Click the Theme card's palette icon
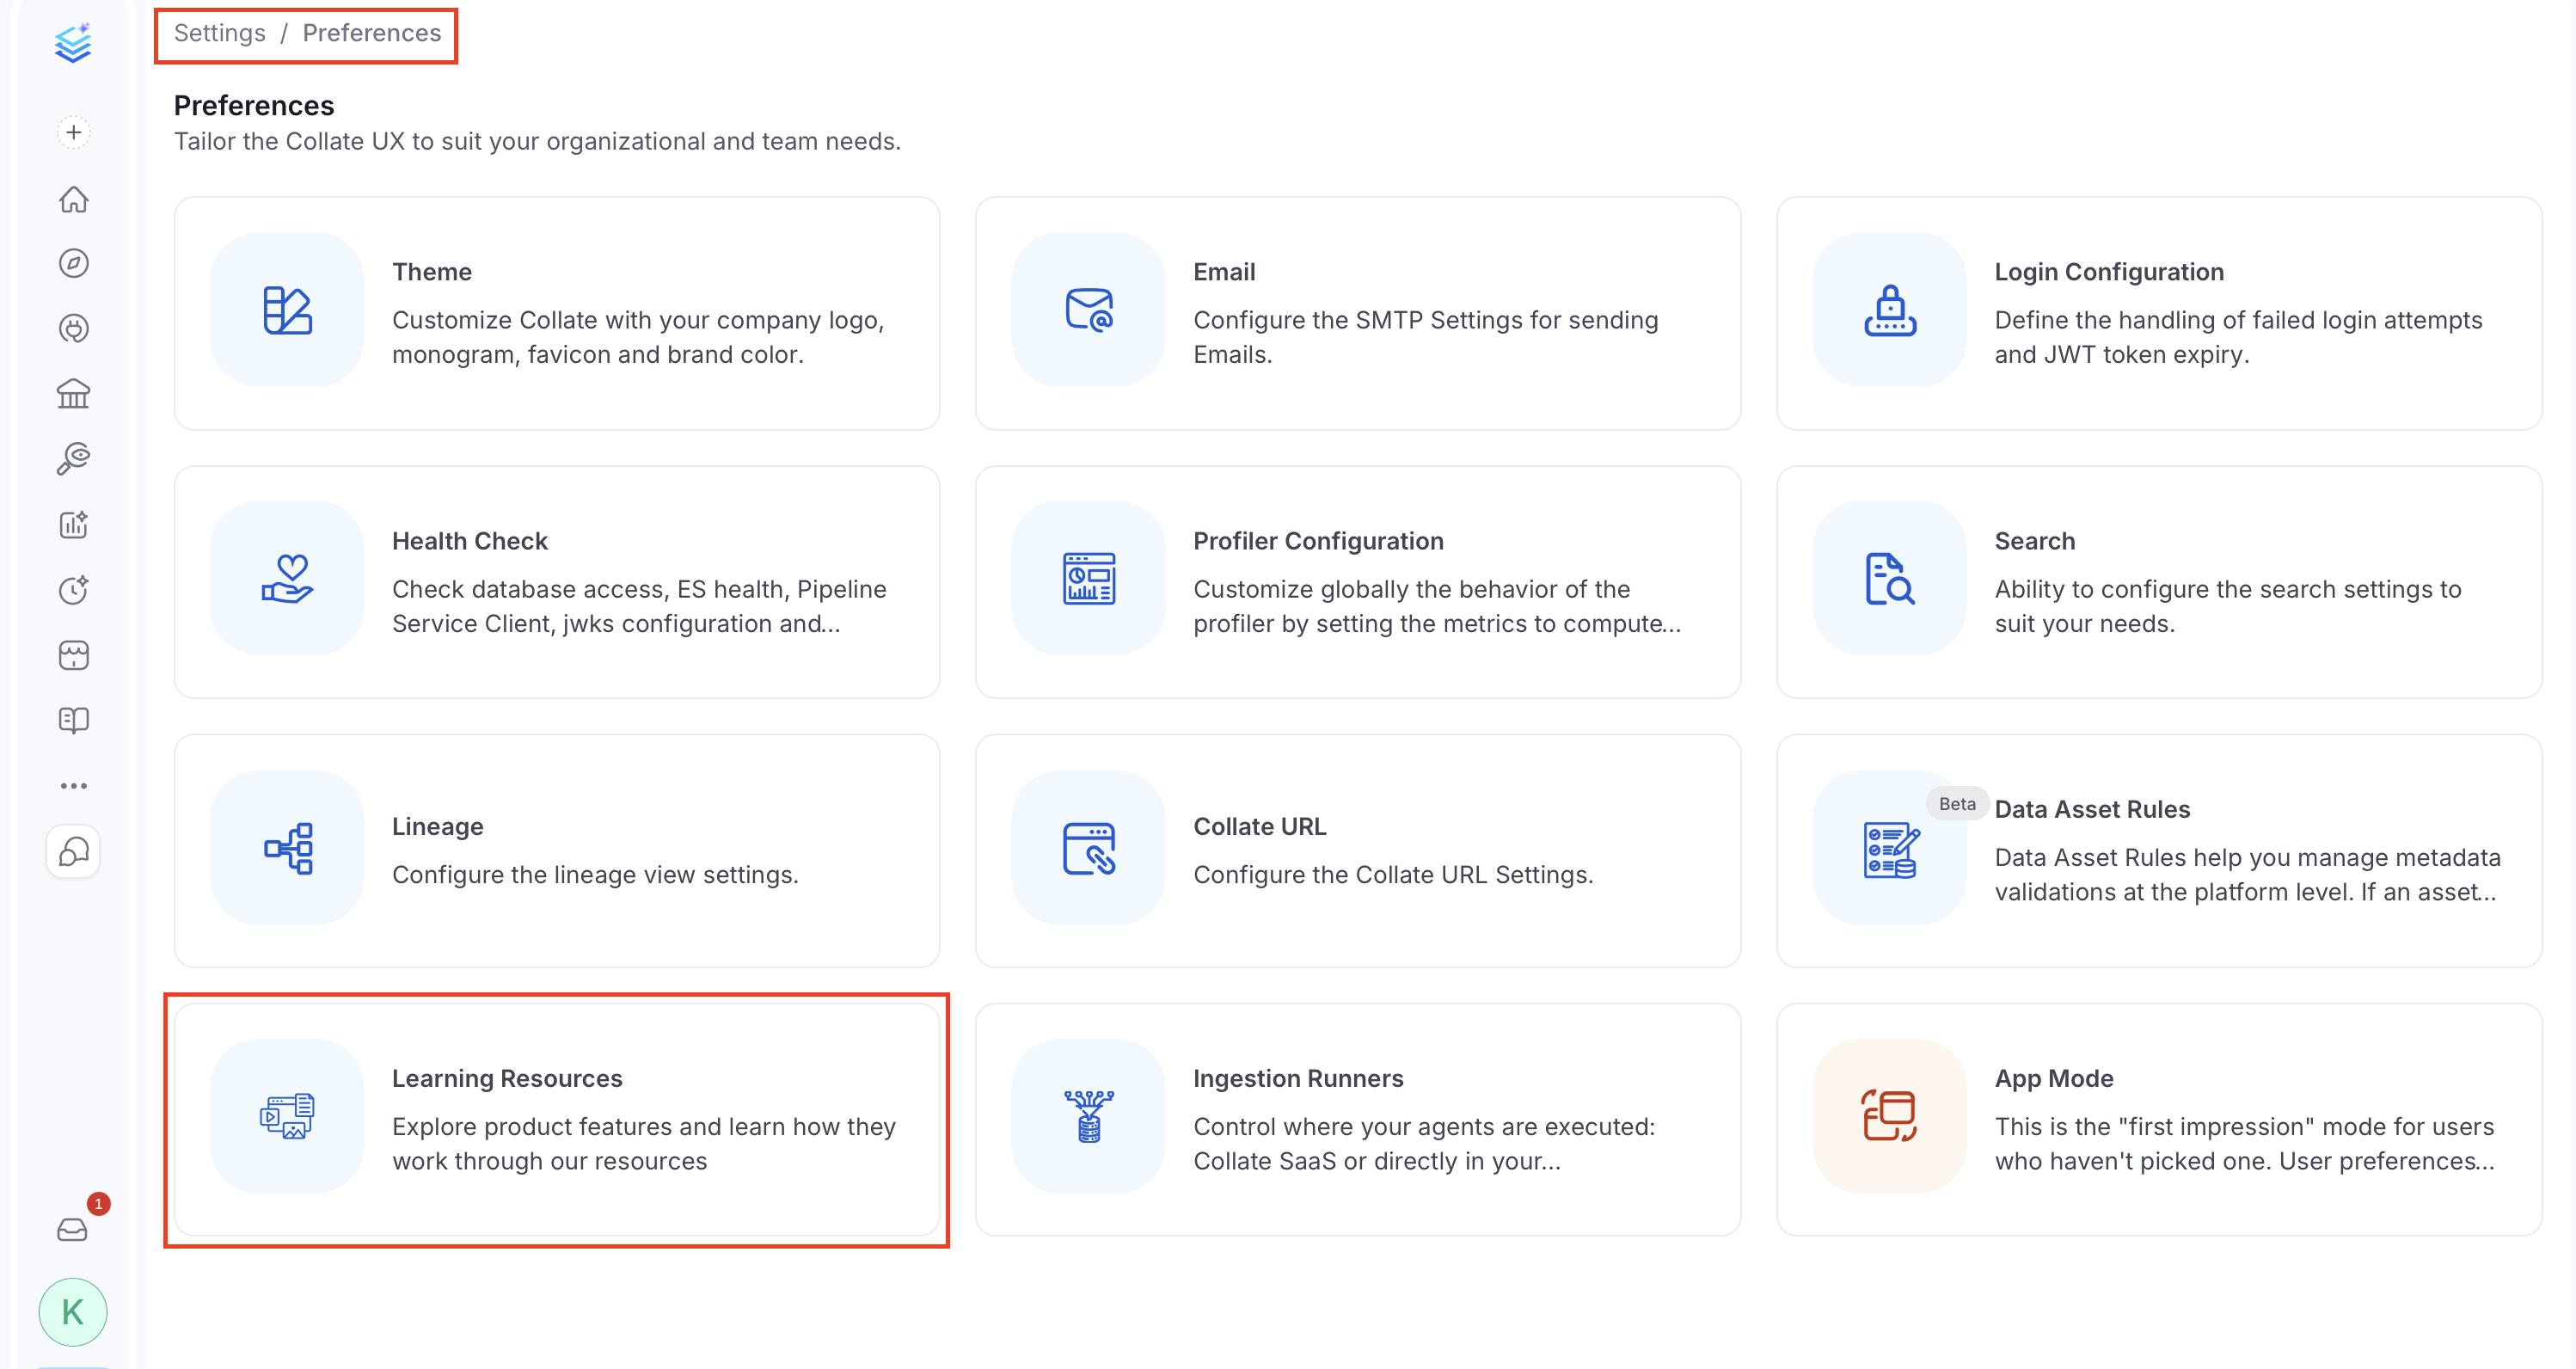This screenshot has height=1369, width=2576. [x=287, y=310]
